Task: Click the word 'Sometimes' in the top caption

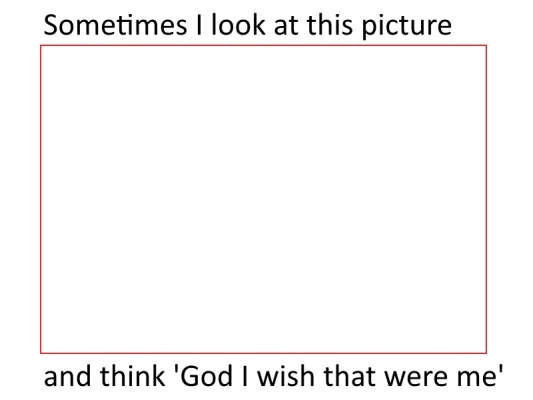Action: click(115, 25)
